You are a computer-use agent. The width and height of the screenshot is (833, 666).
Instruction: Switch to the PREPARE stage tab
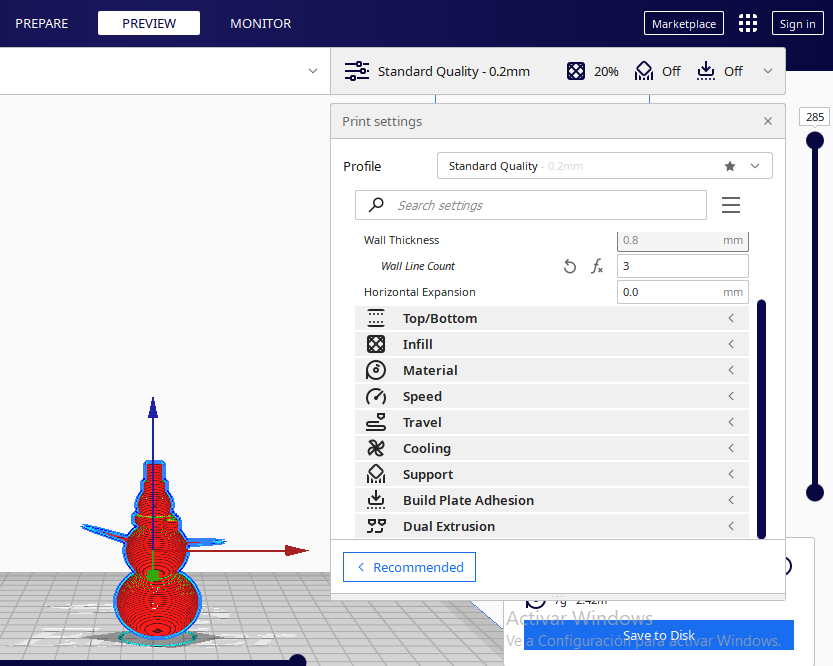(41, 23)
